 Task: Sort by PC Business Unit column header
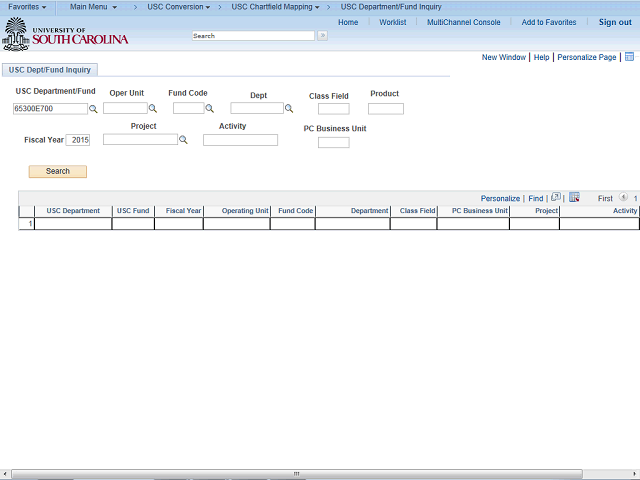pos(480,211)
